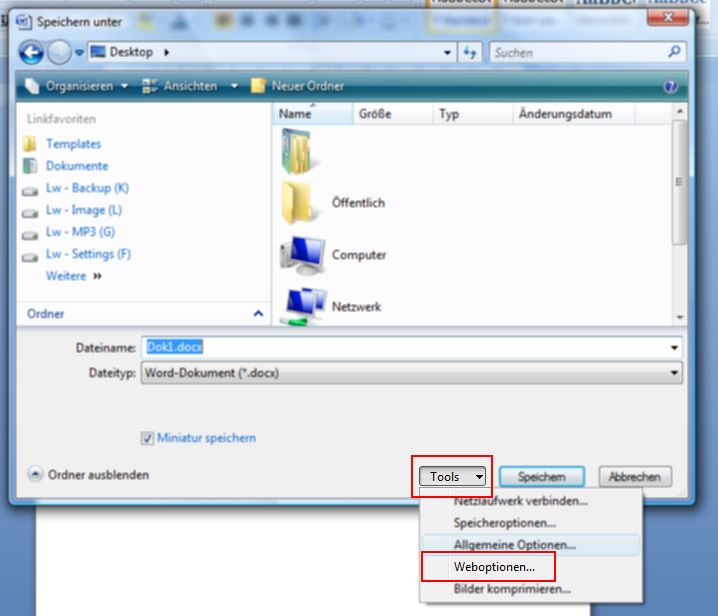Expand the Ansichten dropdown arrow
The height and width of the screenshot is (616, 718).
pyautogui.click(x=234, y=86)
